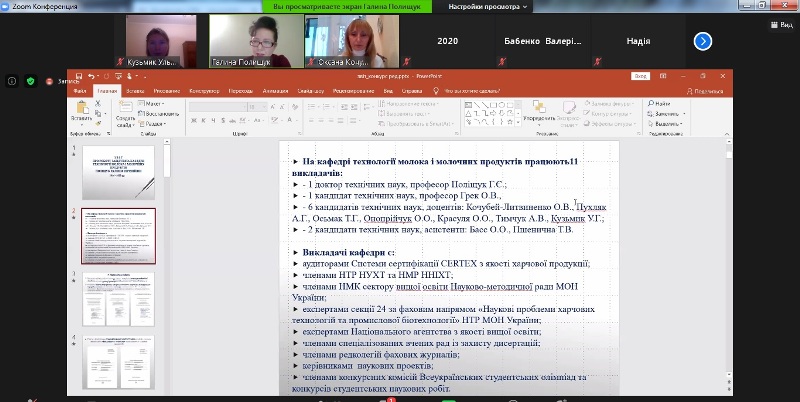Switch to Animation (Анимация) ribbon tab

[275, 91]
